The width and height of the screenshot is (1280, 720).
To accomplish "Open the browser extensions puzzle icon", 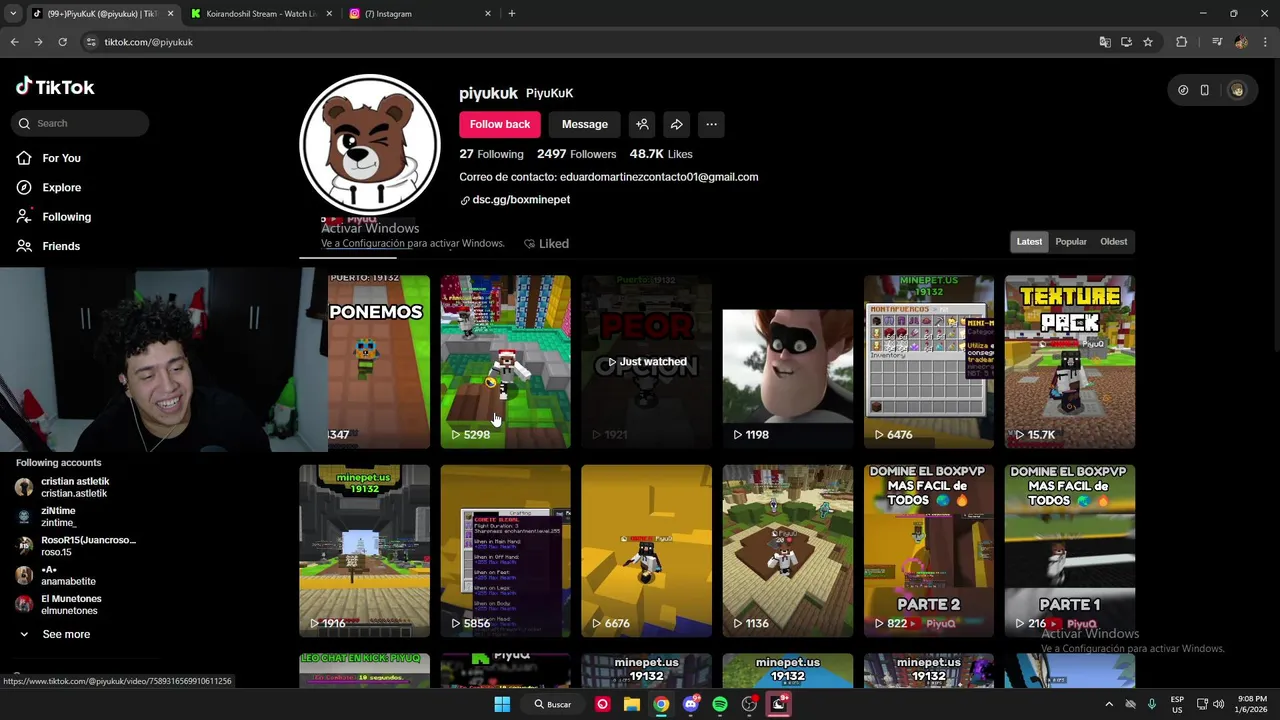I will (1182, 42).
